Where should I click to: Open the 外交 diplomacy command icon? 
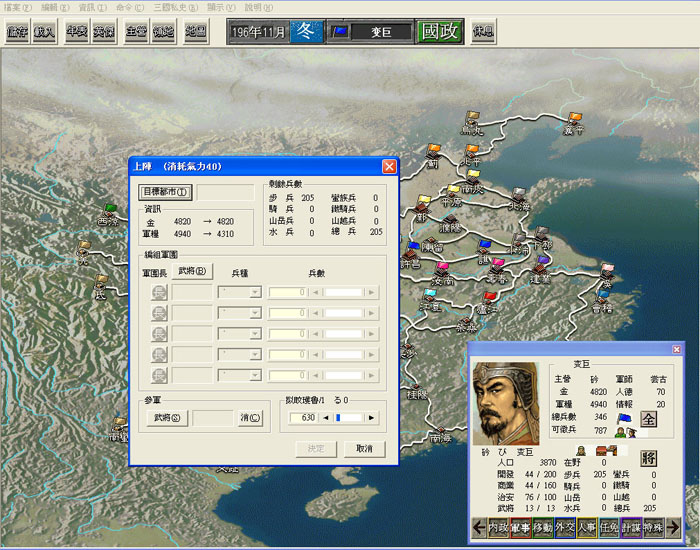click(x=565, y=527)
